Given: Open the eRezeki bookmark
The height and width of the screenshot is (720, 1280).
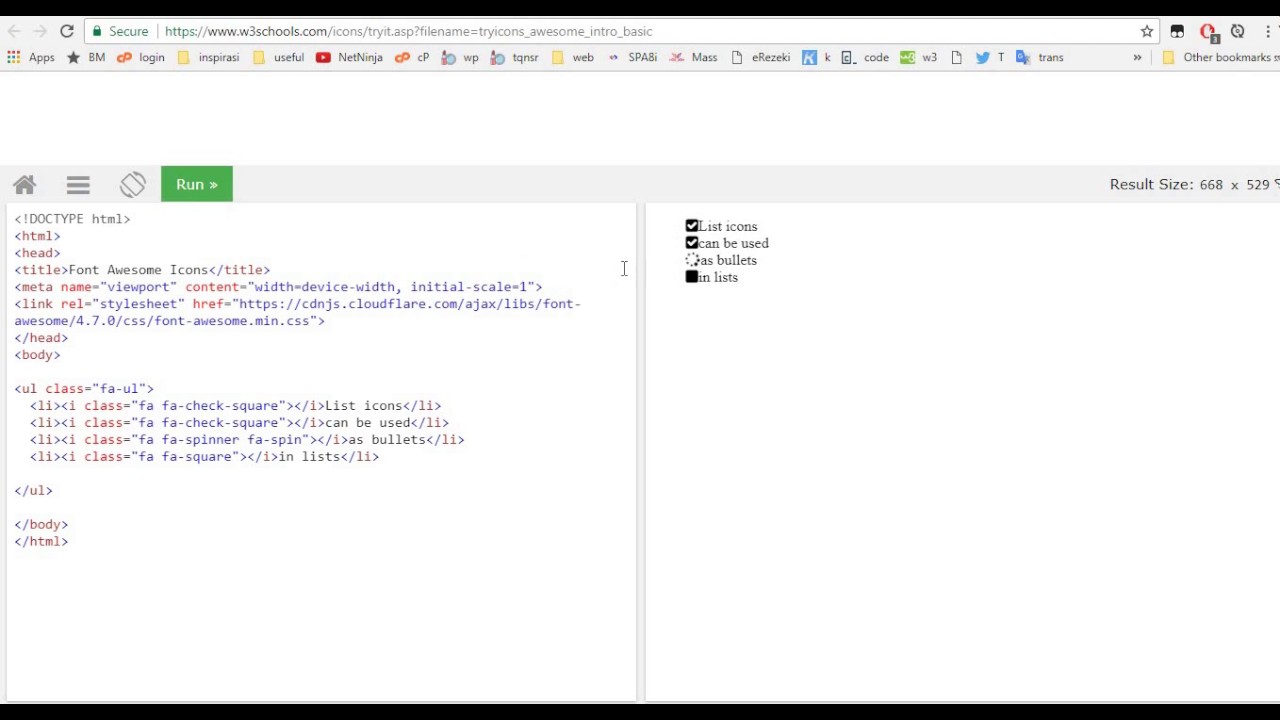Looking at the screenshot, I should point(760,58).
